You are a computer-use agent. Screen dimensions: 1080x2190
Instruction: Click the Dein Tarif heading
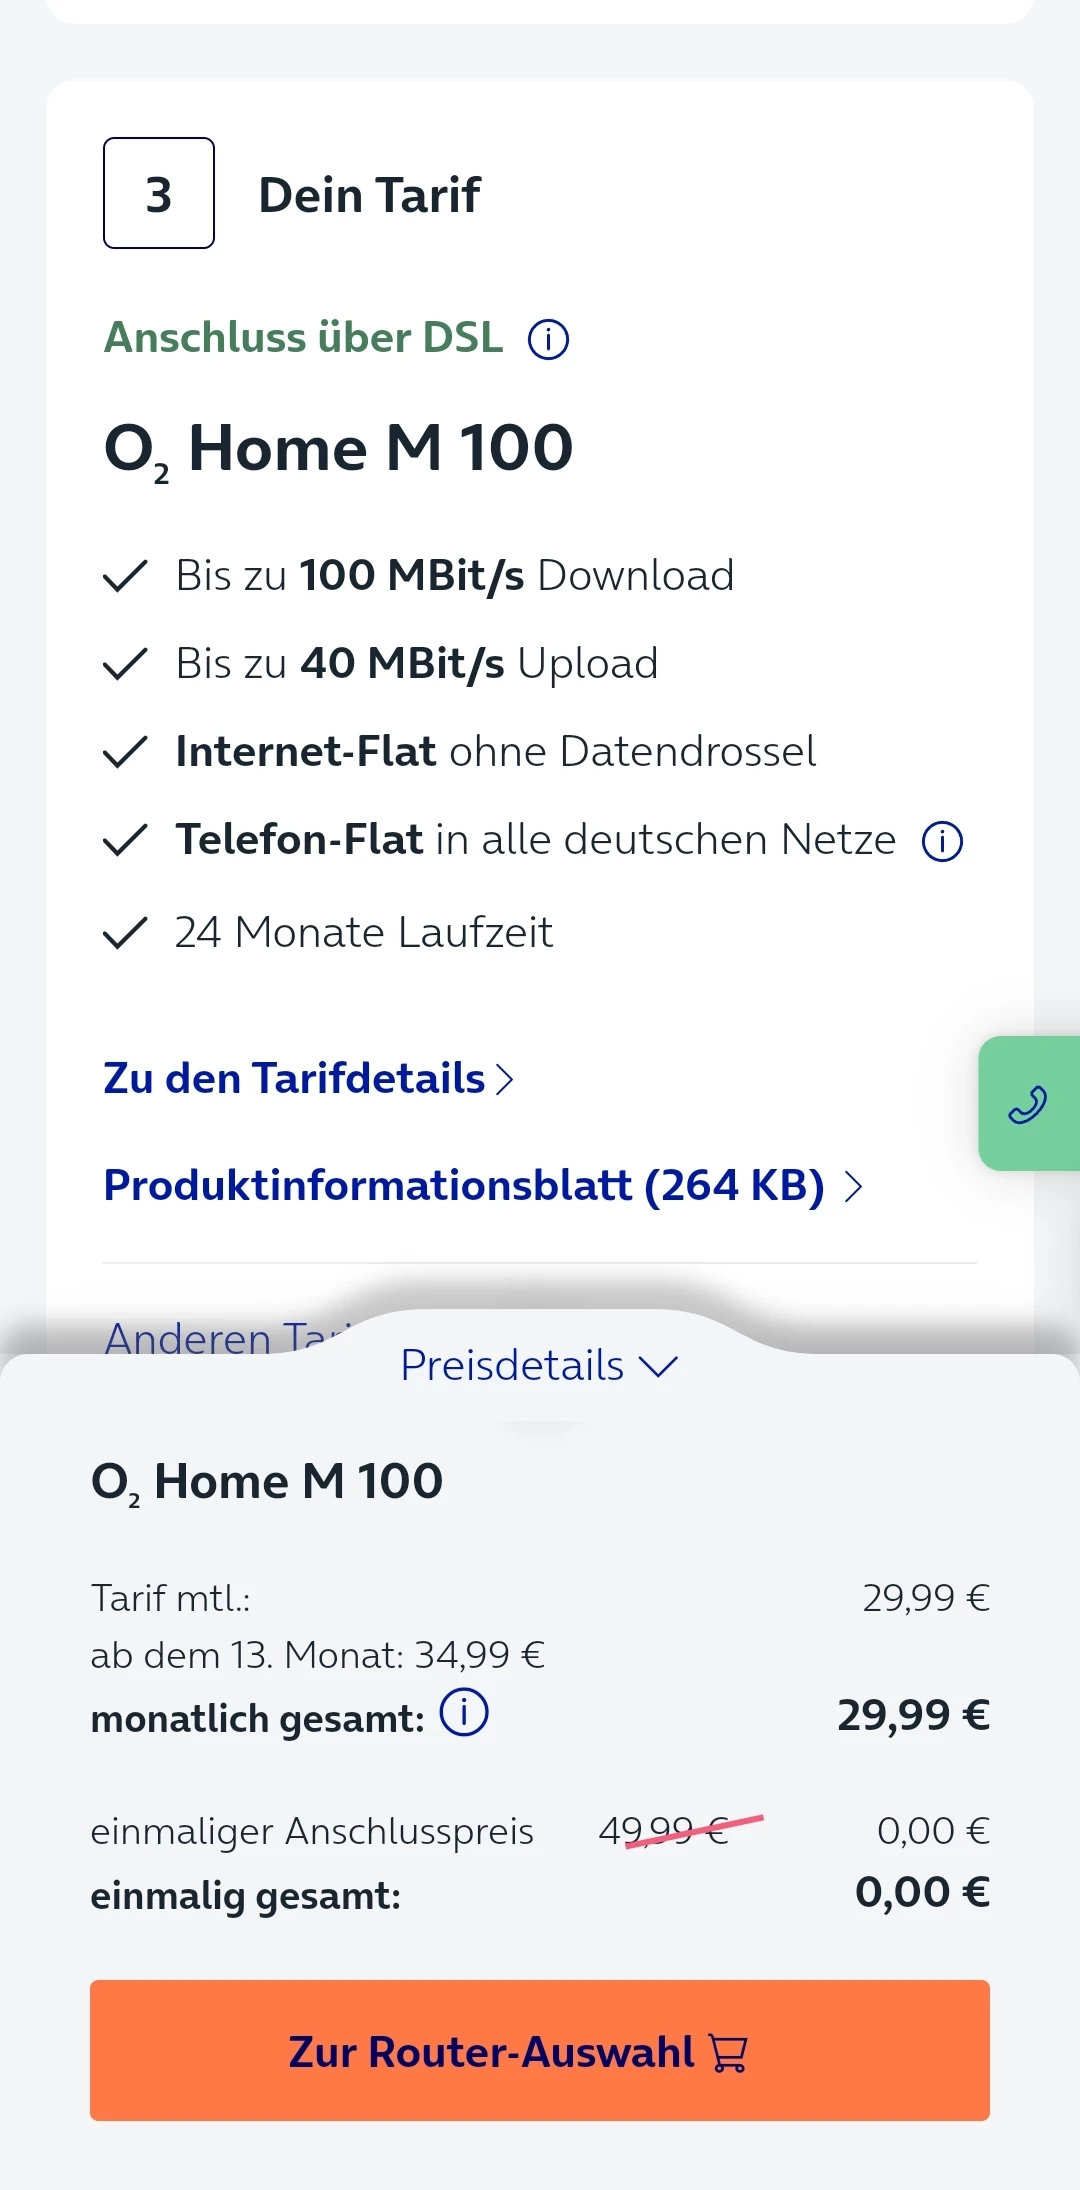coord(369,195)
